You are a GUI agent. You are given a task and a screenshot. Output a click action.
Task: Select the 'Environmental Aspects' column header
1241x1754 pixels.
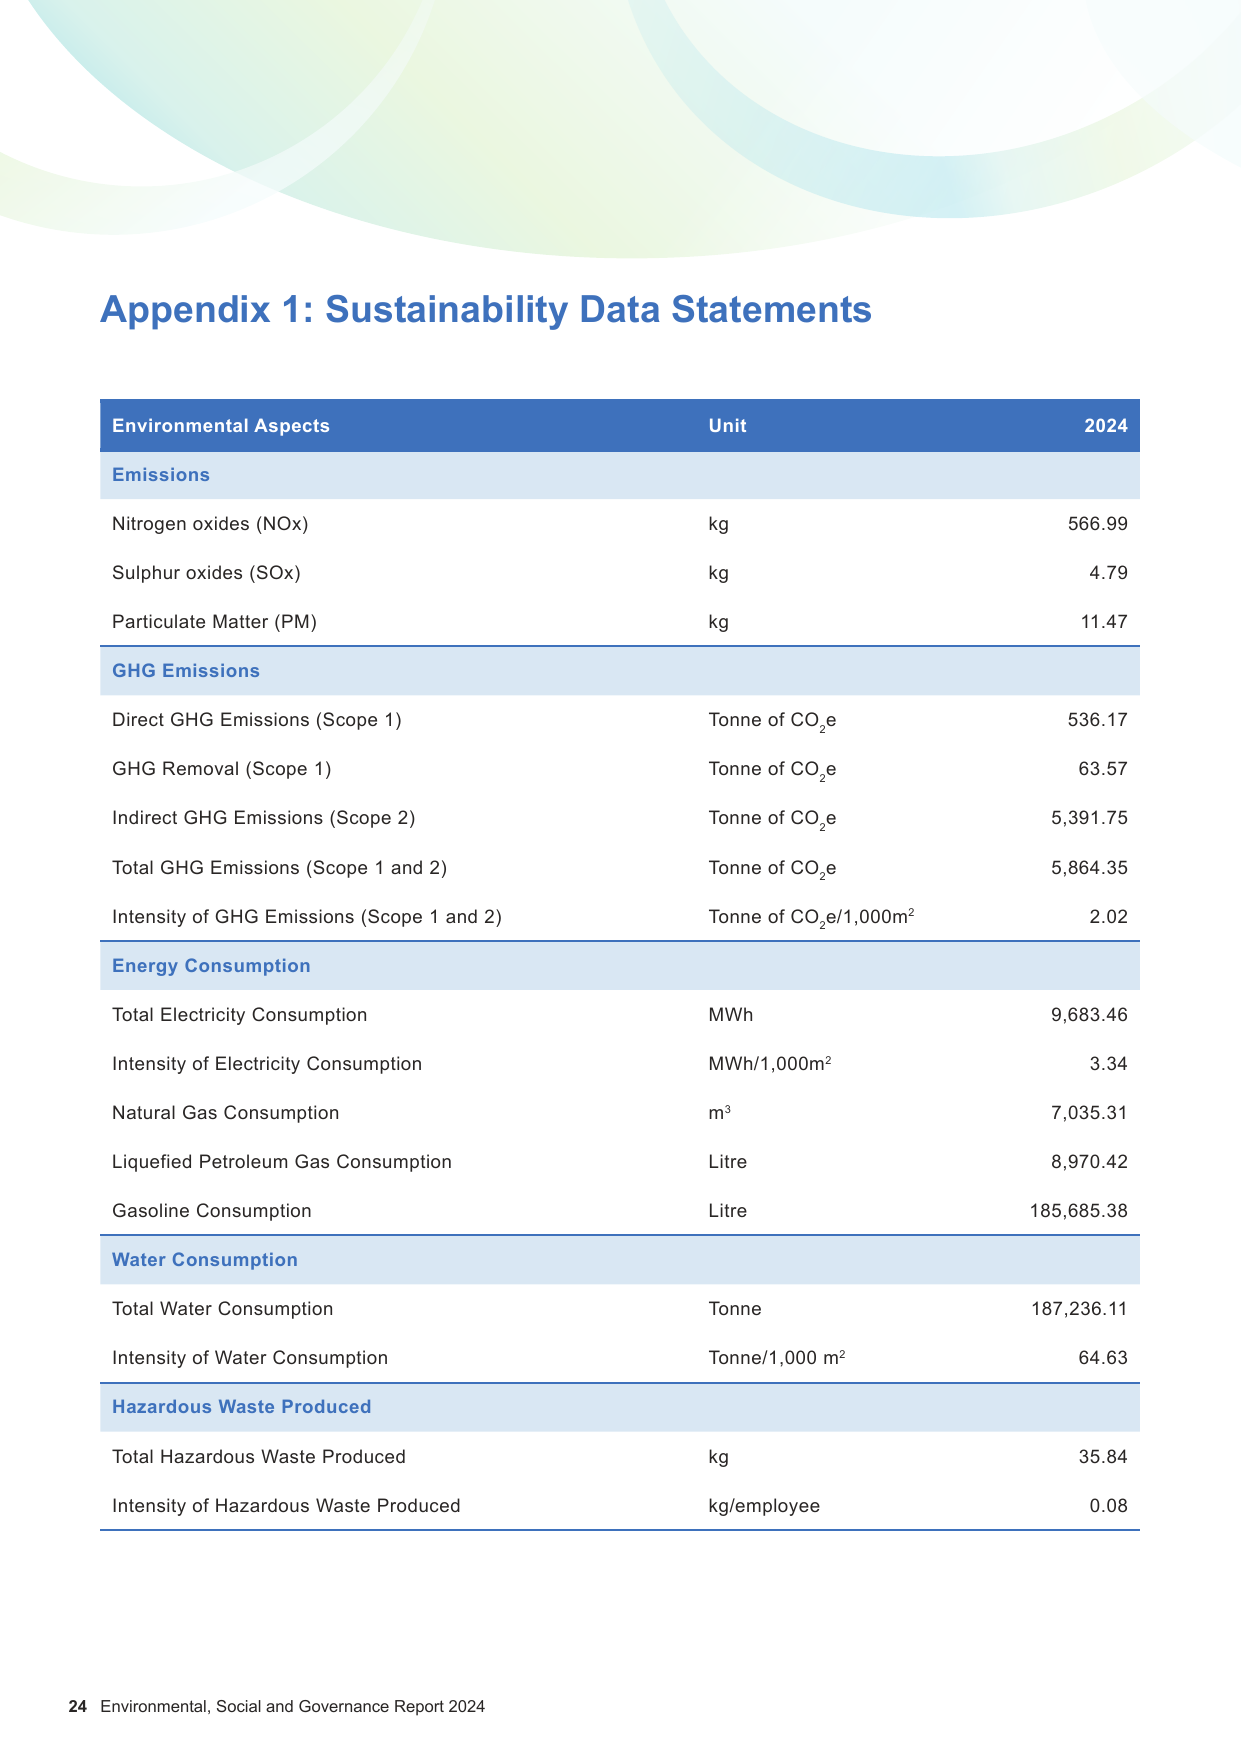[x=221, y=426]
